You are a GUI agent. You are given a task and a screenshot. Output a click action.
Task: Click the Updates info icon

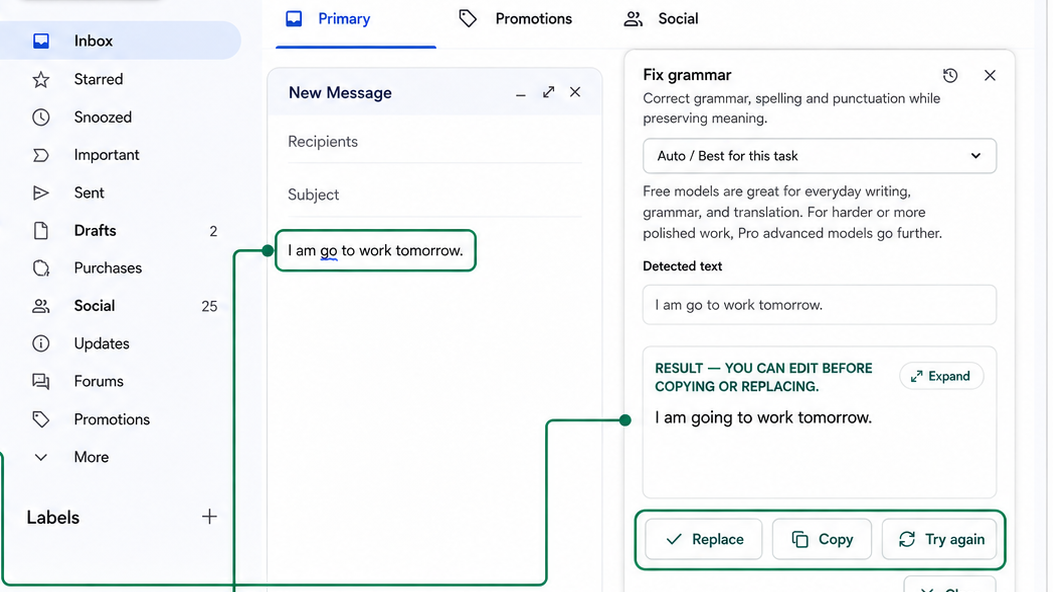[x=41, y=344]
